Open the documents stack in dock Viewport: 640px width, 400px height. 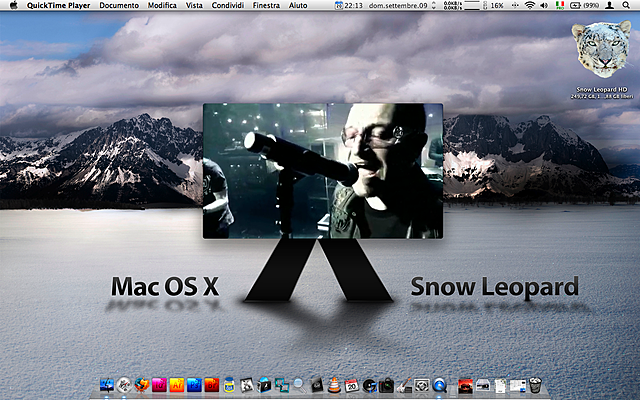point(500,385)
